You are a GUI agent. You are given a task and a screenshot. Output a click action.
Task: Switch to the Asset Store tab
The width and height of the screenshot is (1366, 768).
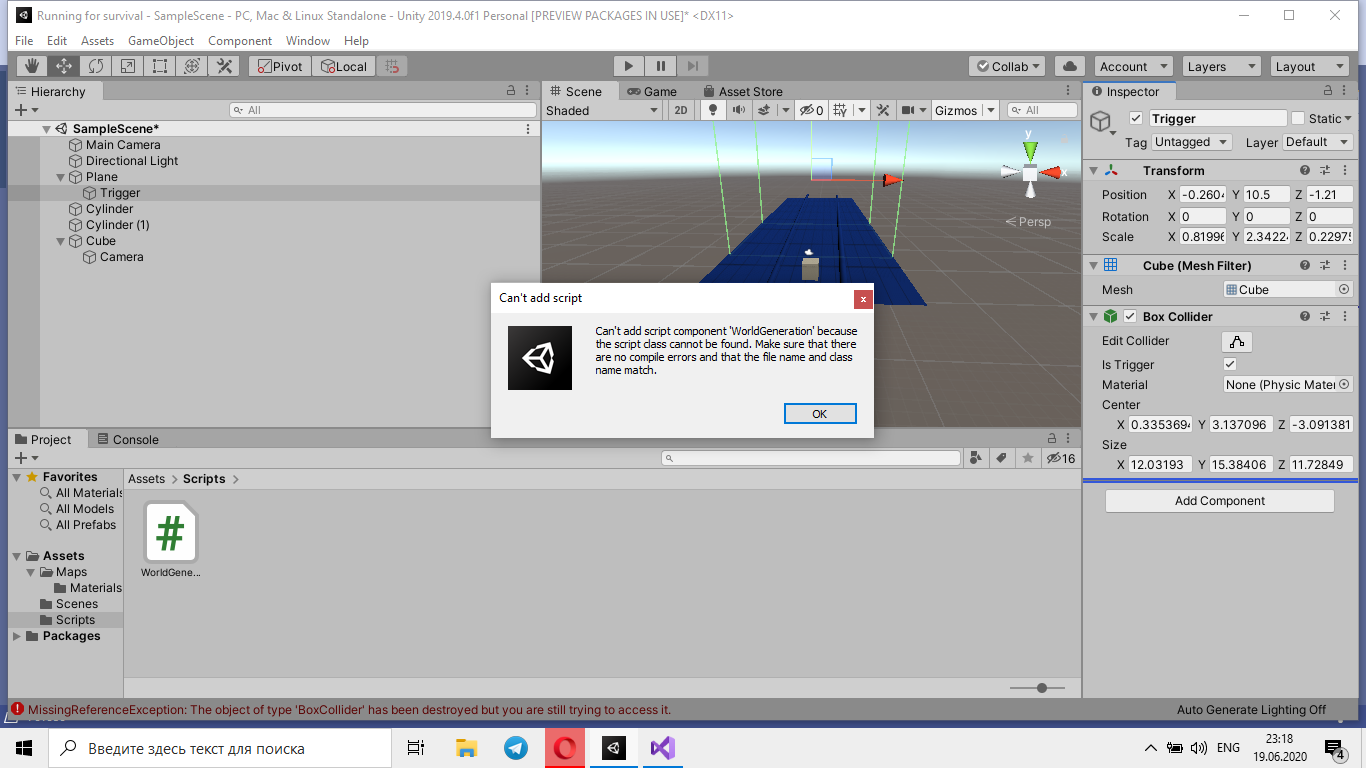pos(743,91)
